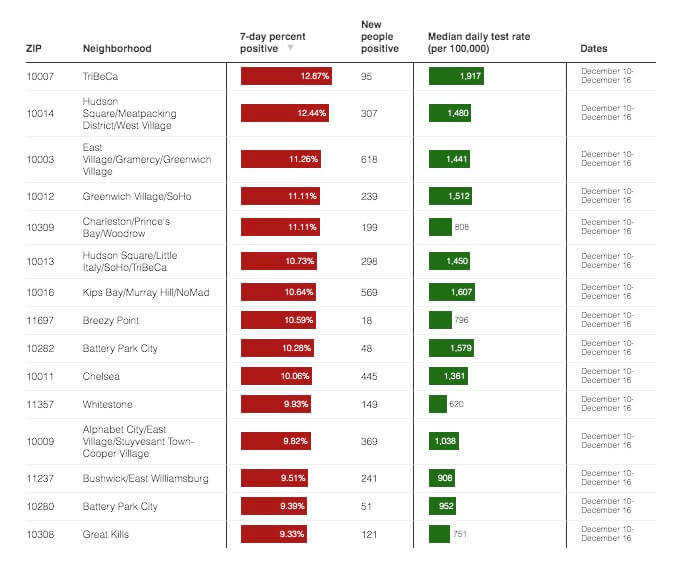Screen dimensions: 687x562
Task: Sort by the ZIP column header
Action: click(34, 49)
